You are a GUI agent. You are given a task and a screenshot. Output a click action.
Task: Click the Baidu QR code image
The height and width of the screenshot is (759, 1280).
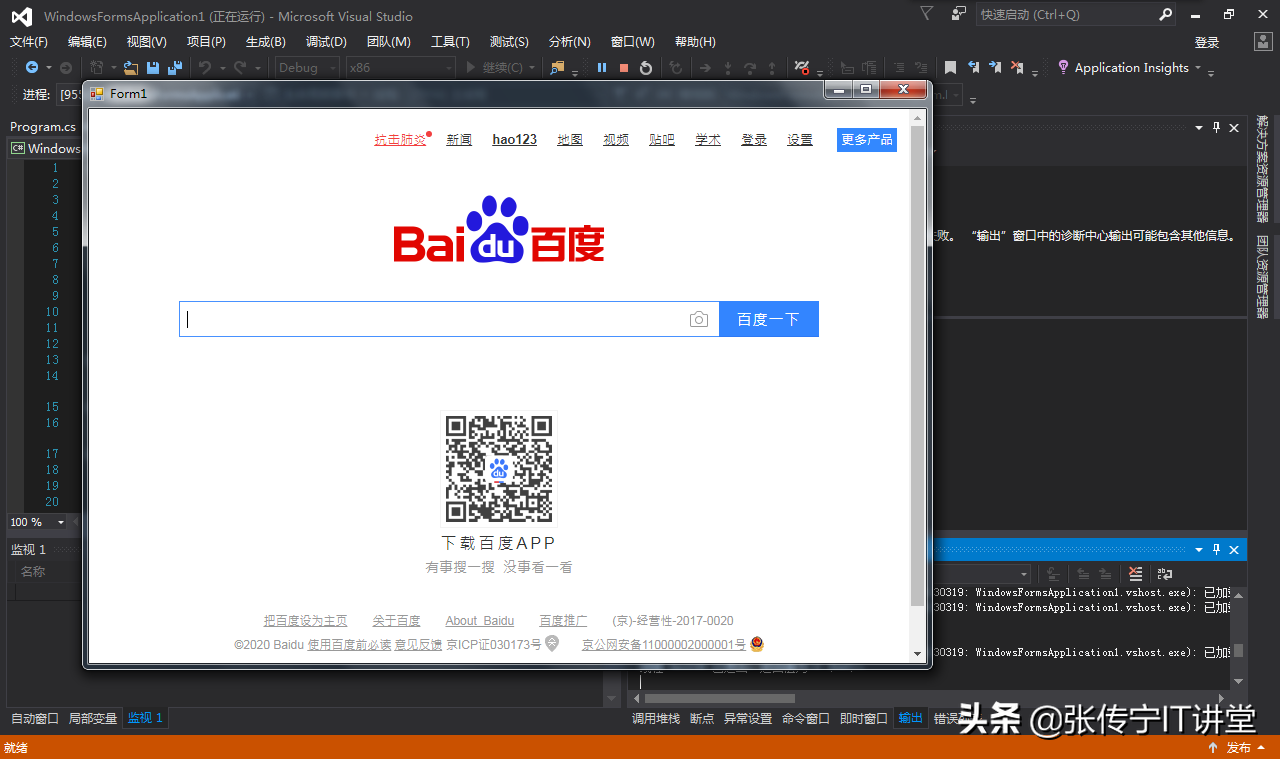pyautogui.click(x=499, y=469)
